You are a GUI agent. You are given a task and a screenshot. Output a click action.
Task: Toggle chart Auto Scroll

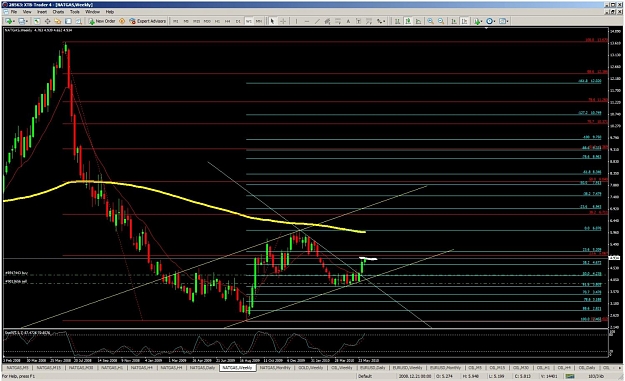coord(454,21)
